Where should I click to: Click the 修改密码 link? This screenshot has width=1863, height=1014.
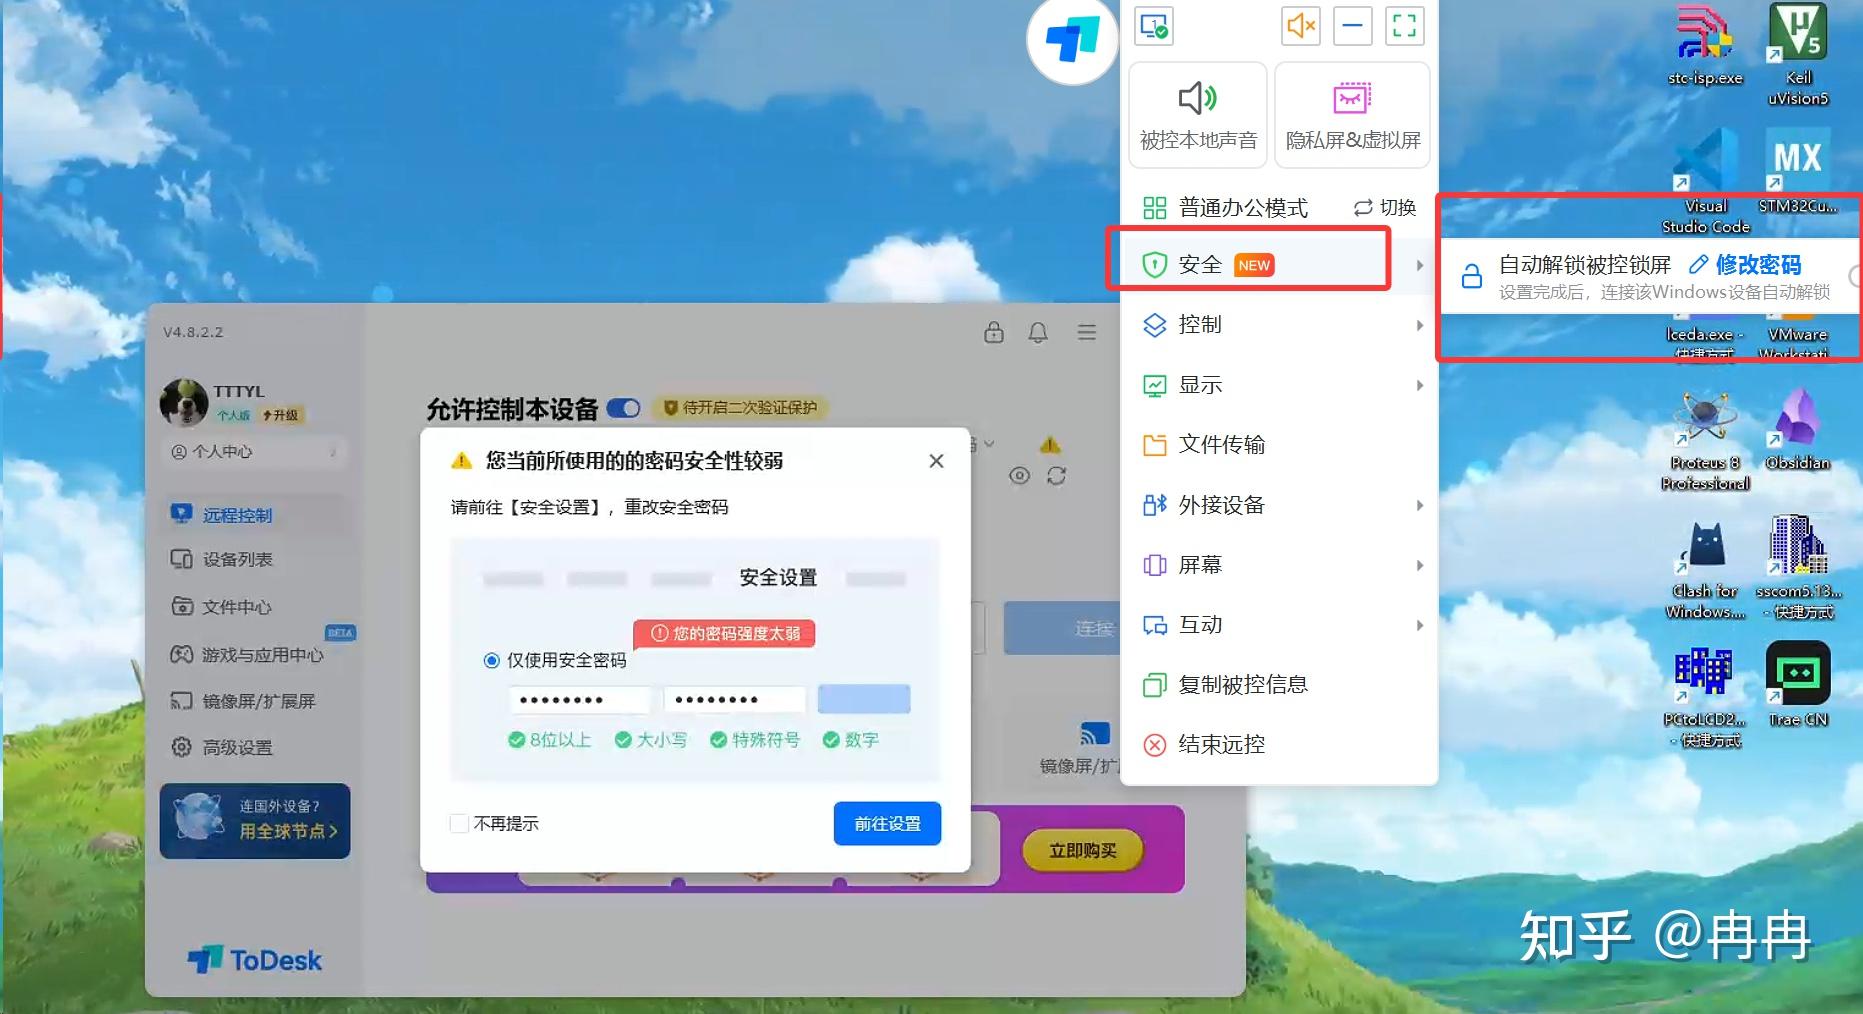pos(1758,264)
